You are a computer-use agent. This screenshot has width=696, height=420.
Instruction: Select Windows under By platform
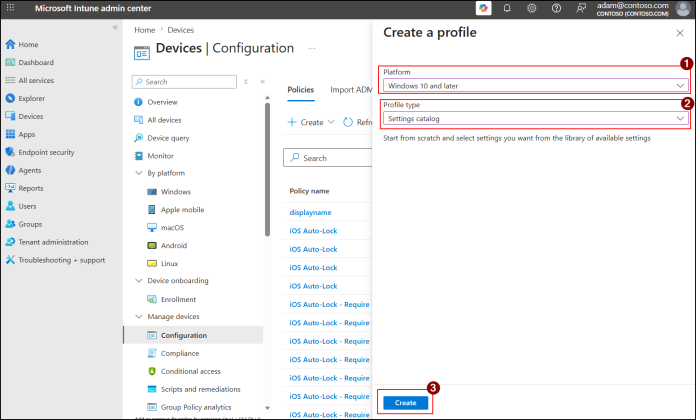175,192
